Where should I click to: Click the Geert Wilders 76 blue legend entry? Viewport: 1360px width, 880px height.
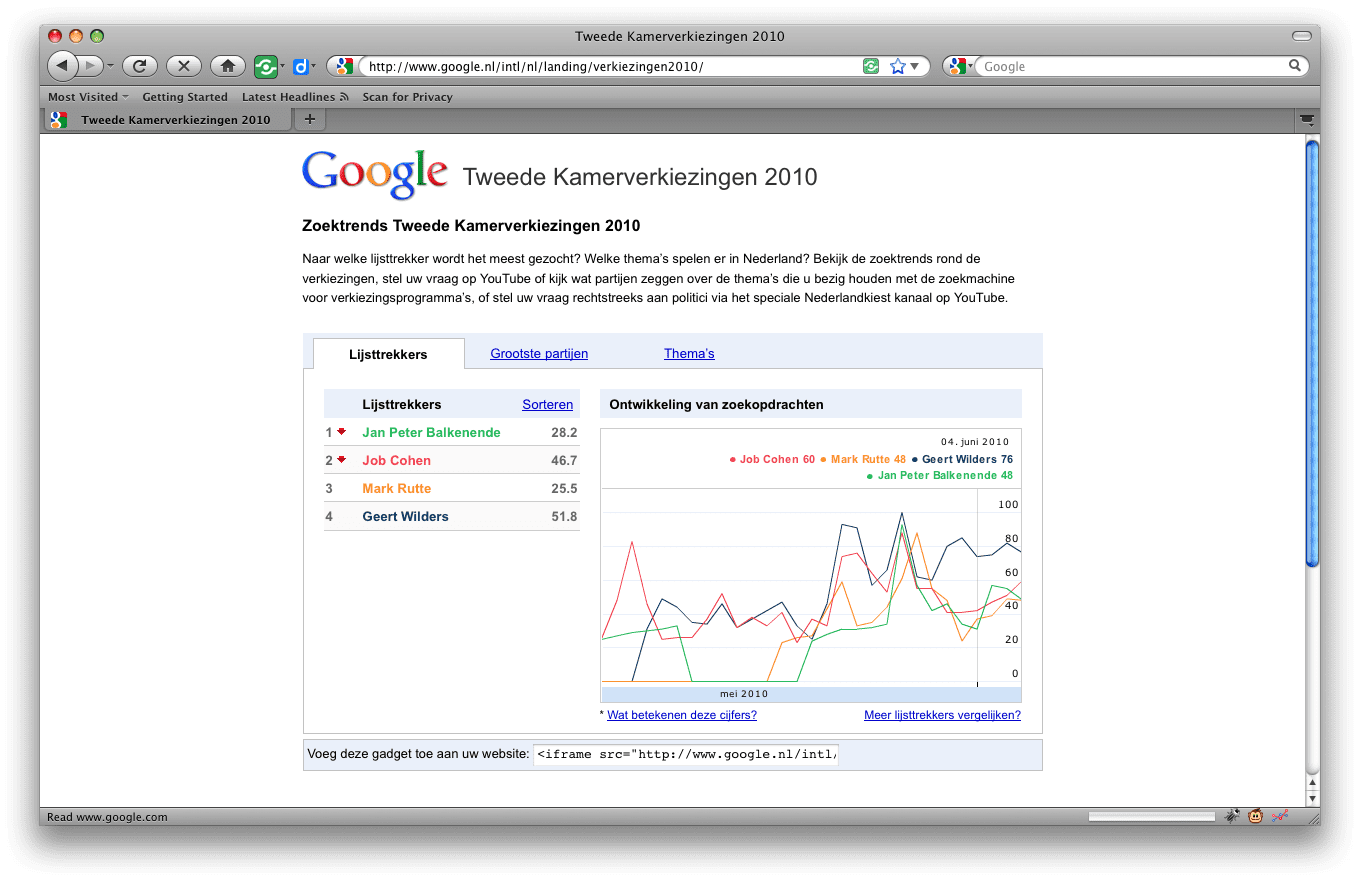coord(962,459)
